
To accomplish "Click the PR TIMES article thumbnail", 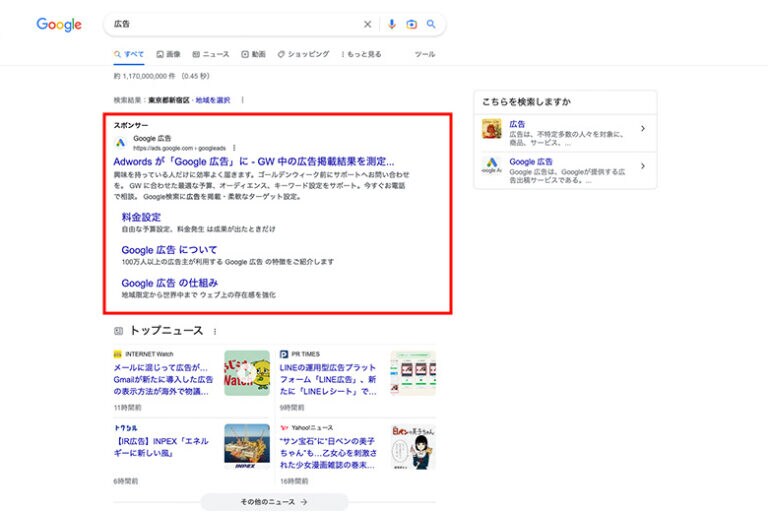I will coord(413,373).
